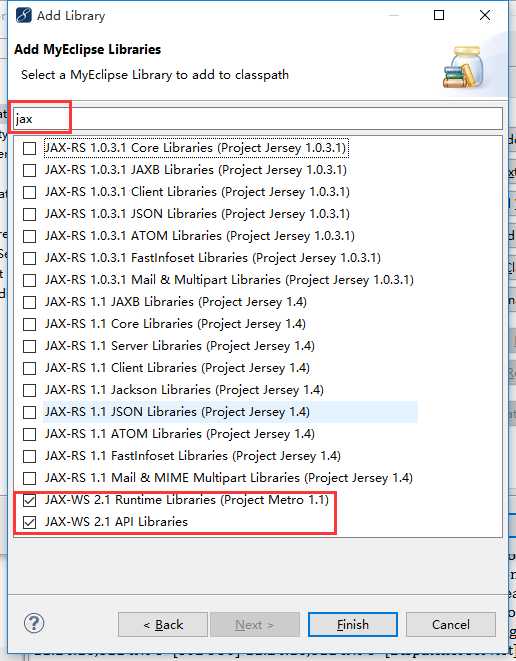Select 'JAX-WS 2.1 API Libraries' row text
The height and width of the screenshot is (661, 516).
pyautogui.click(x=116, y=522)
